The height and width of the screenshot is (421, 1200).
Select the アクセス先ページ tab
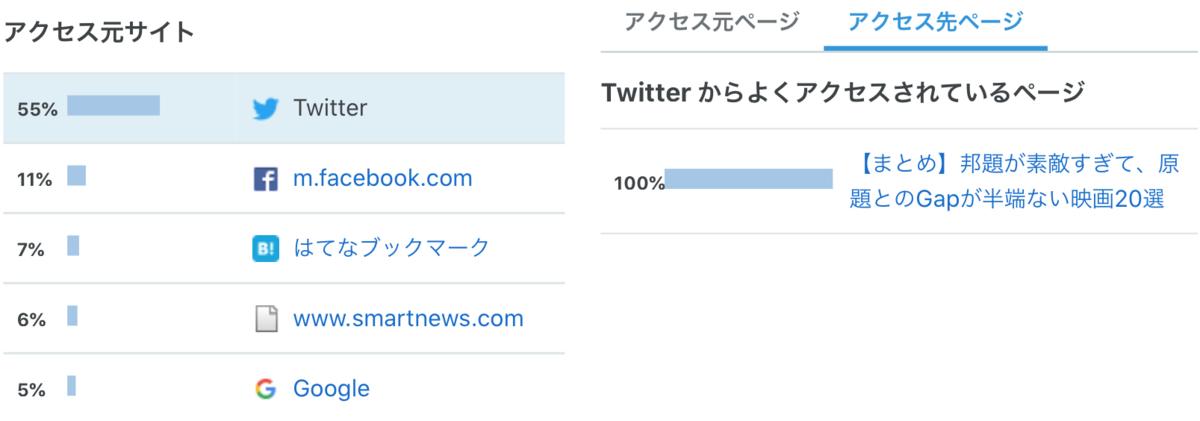point(935,22)
